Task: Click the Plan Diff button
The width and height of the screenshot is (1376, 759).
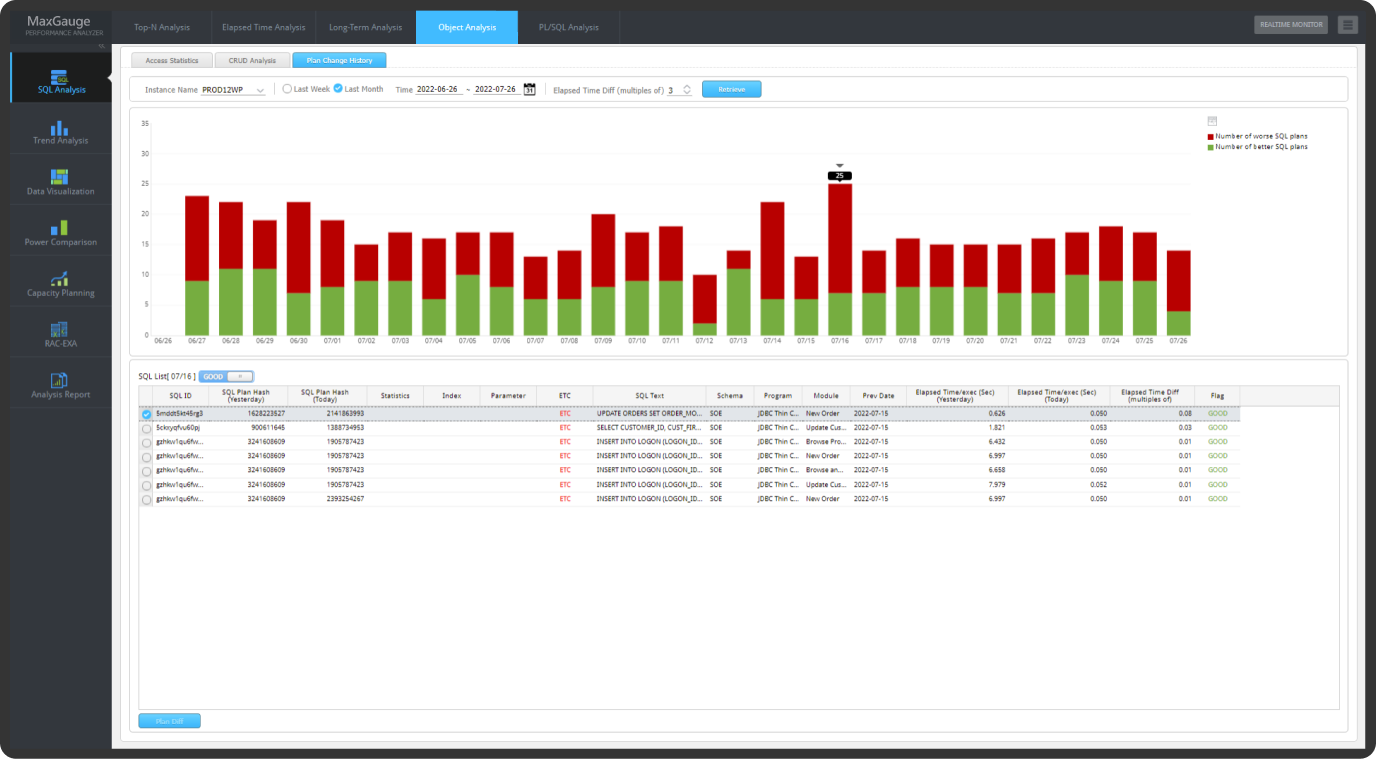Action: click(169, 721)
